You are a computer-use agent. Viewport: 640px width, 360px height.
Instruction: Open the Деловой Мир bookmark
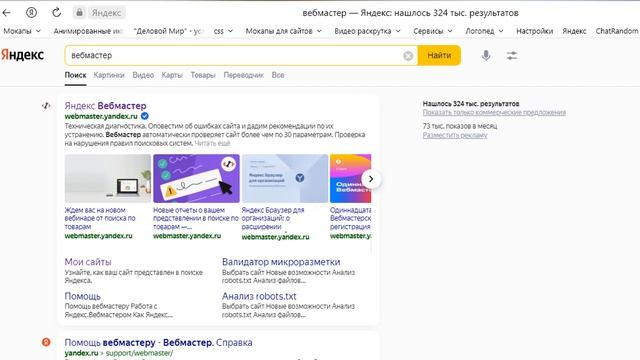(169, 31)
